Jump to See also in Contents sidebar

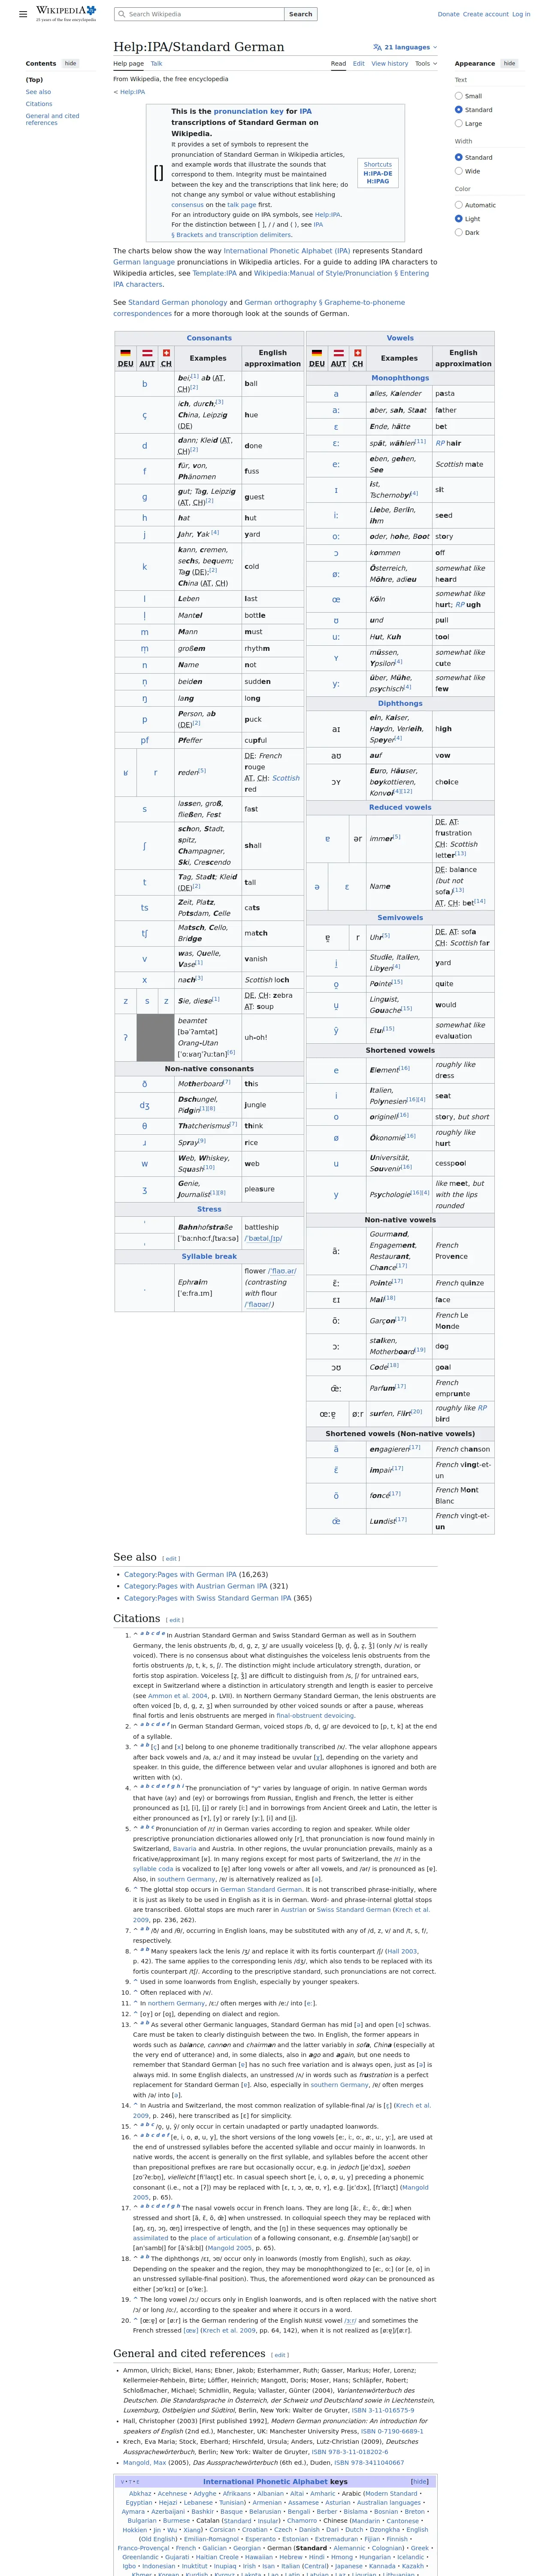[x=38, y=91]
